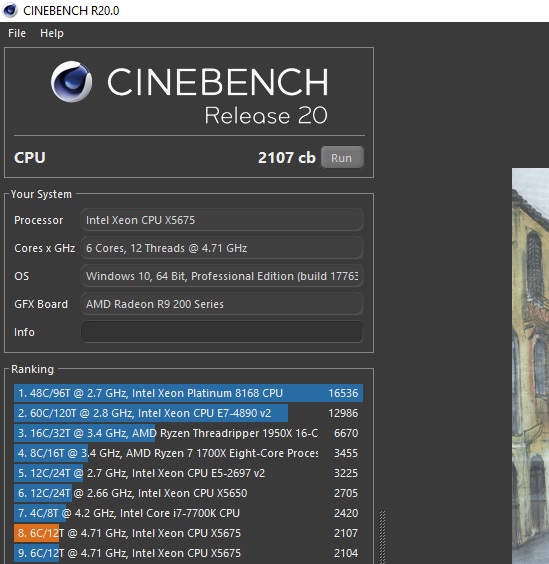Open the Help menu
Image resolution: width=549 pixels, height=564 pixels.
pyautogui.click(x=52, y=33)
